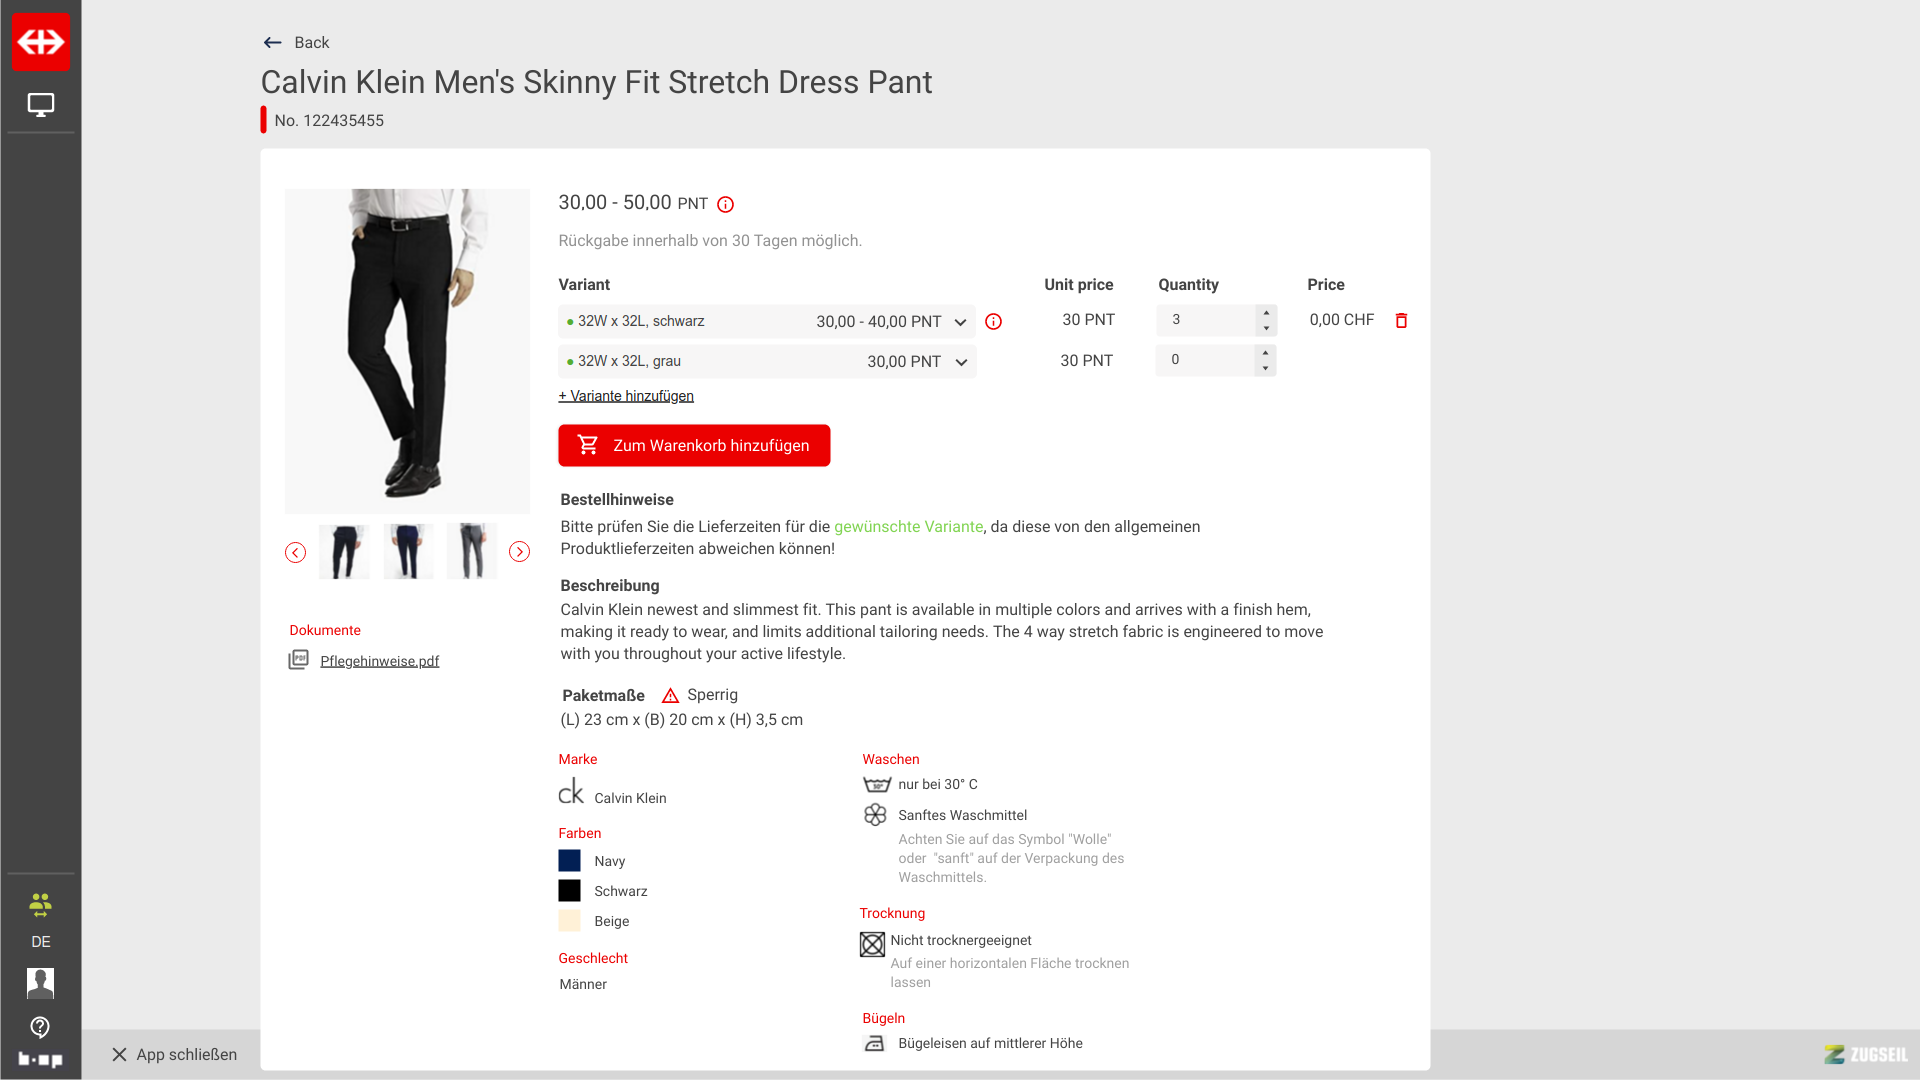Viewport: 1920px width, 1080px height.
Task: Click the SBB logo icon
Action: pos(41,42)
